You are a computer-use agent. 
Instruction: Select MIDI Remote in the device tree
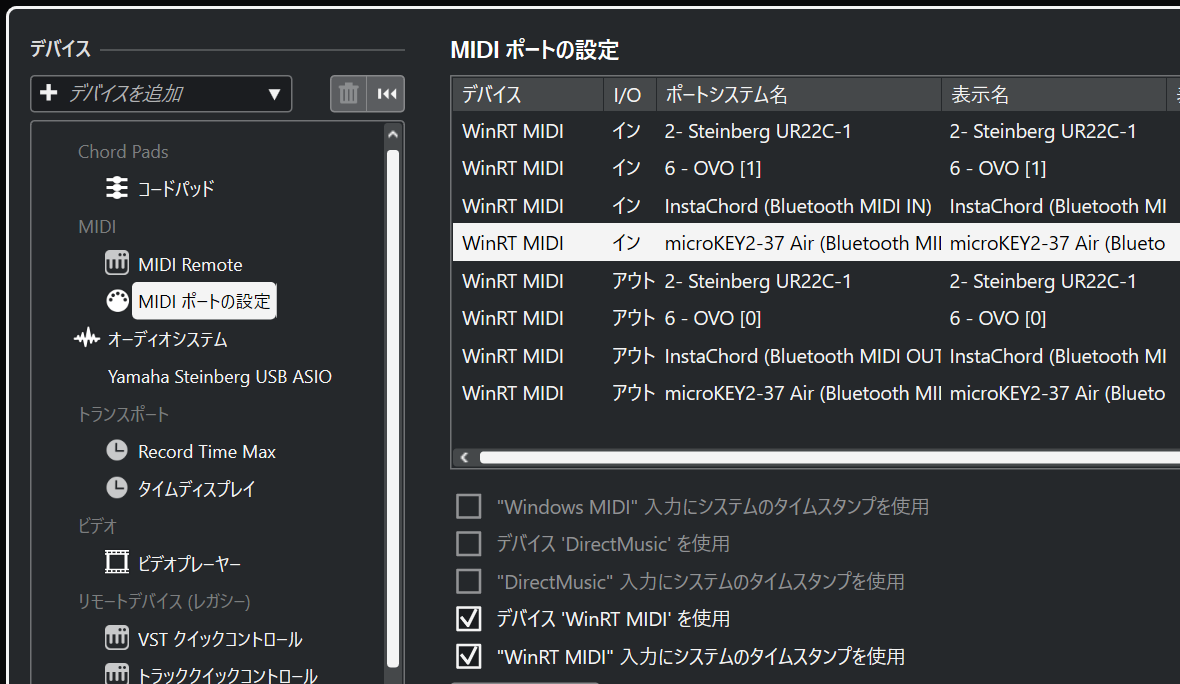(190, 264)
